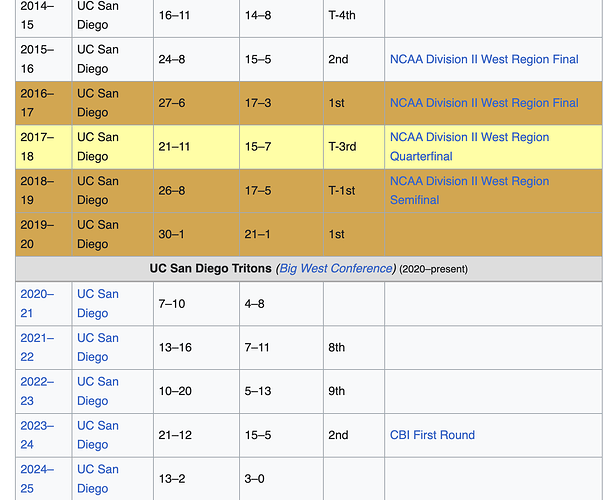
Task: Open 2016–17 NCAA Division II West Region Final link
Action: pyautogui.click(x=484, y=103)
